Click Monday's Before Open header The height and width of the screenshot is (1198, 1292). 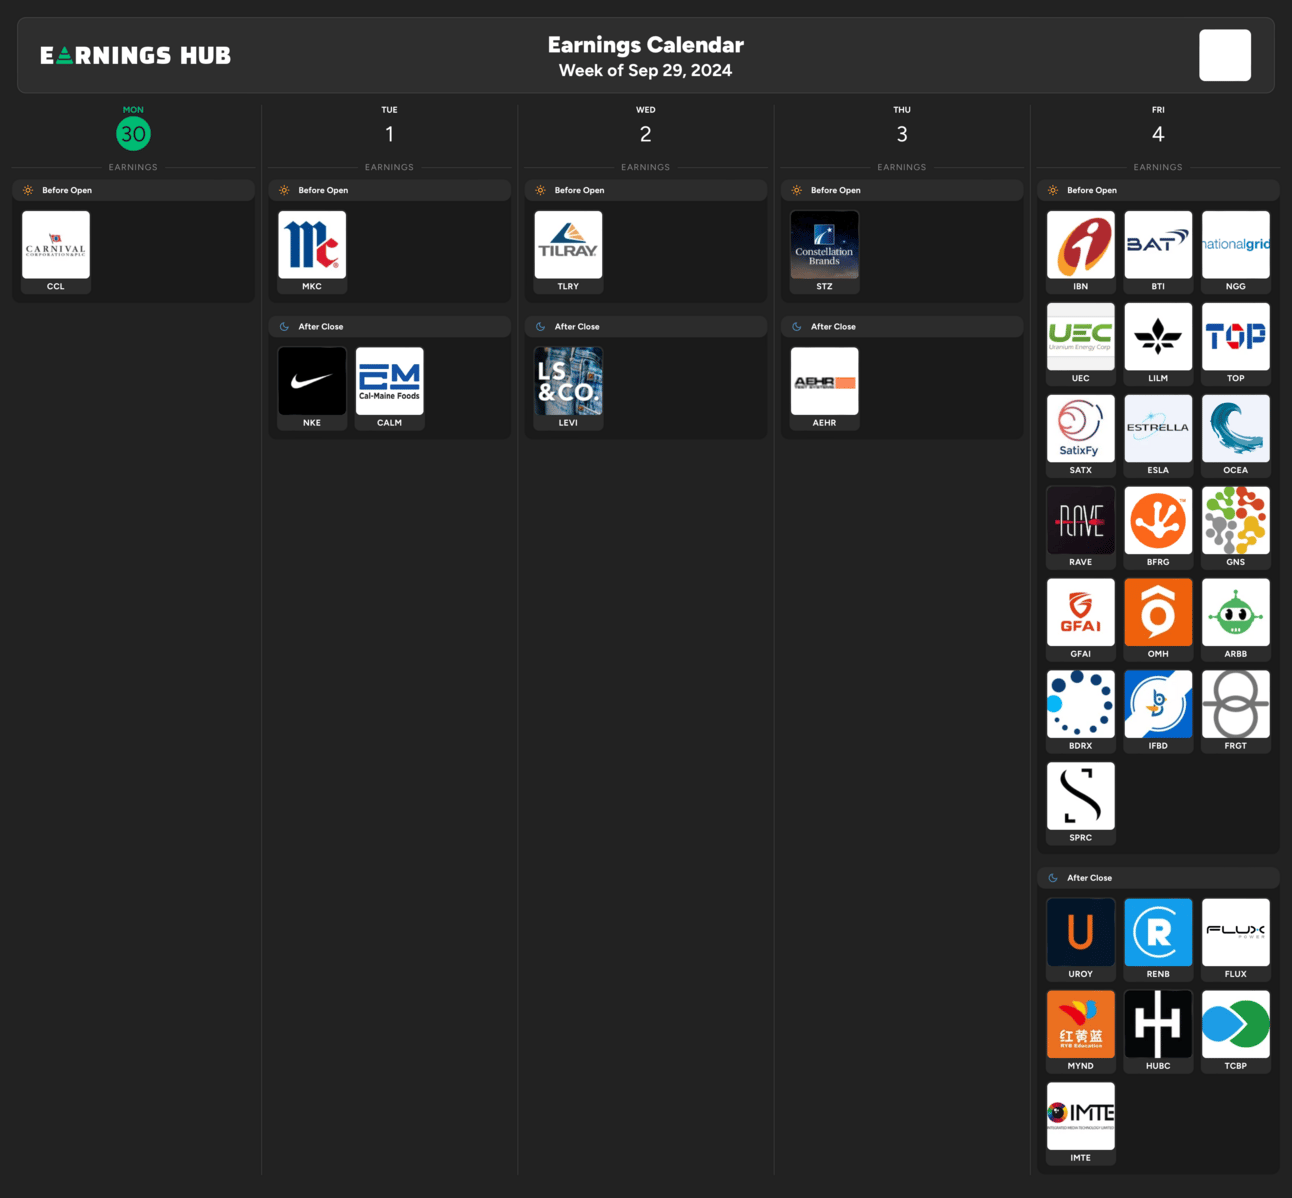133,190
